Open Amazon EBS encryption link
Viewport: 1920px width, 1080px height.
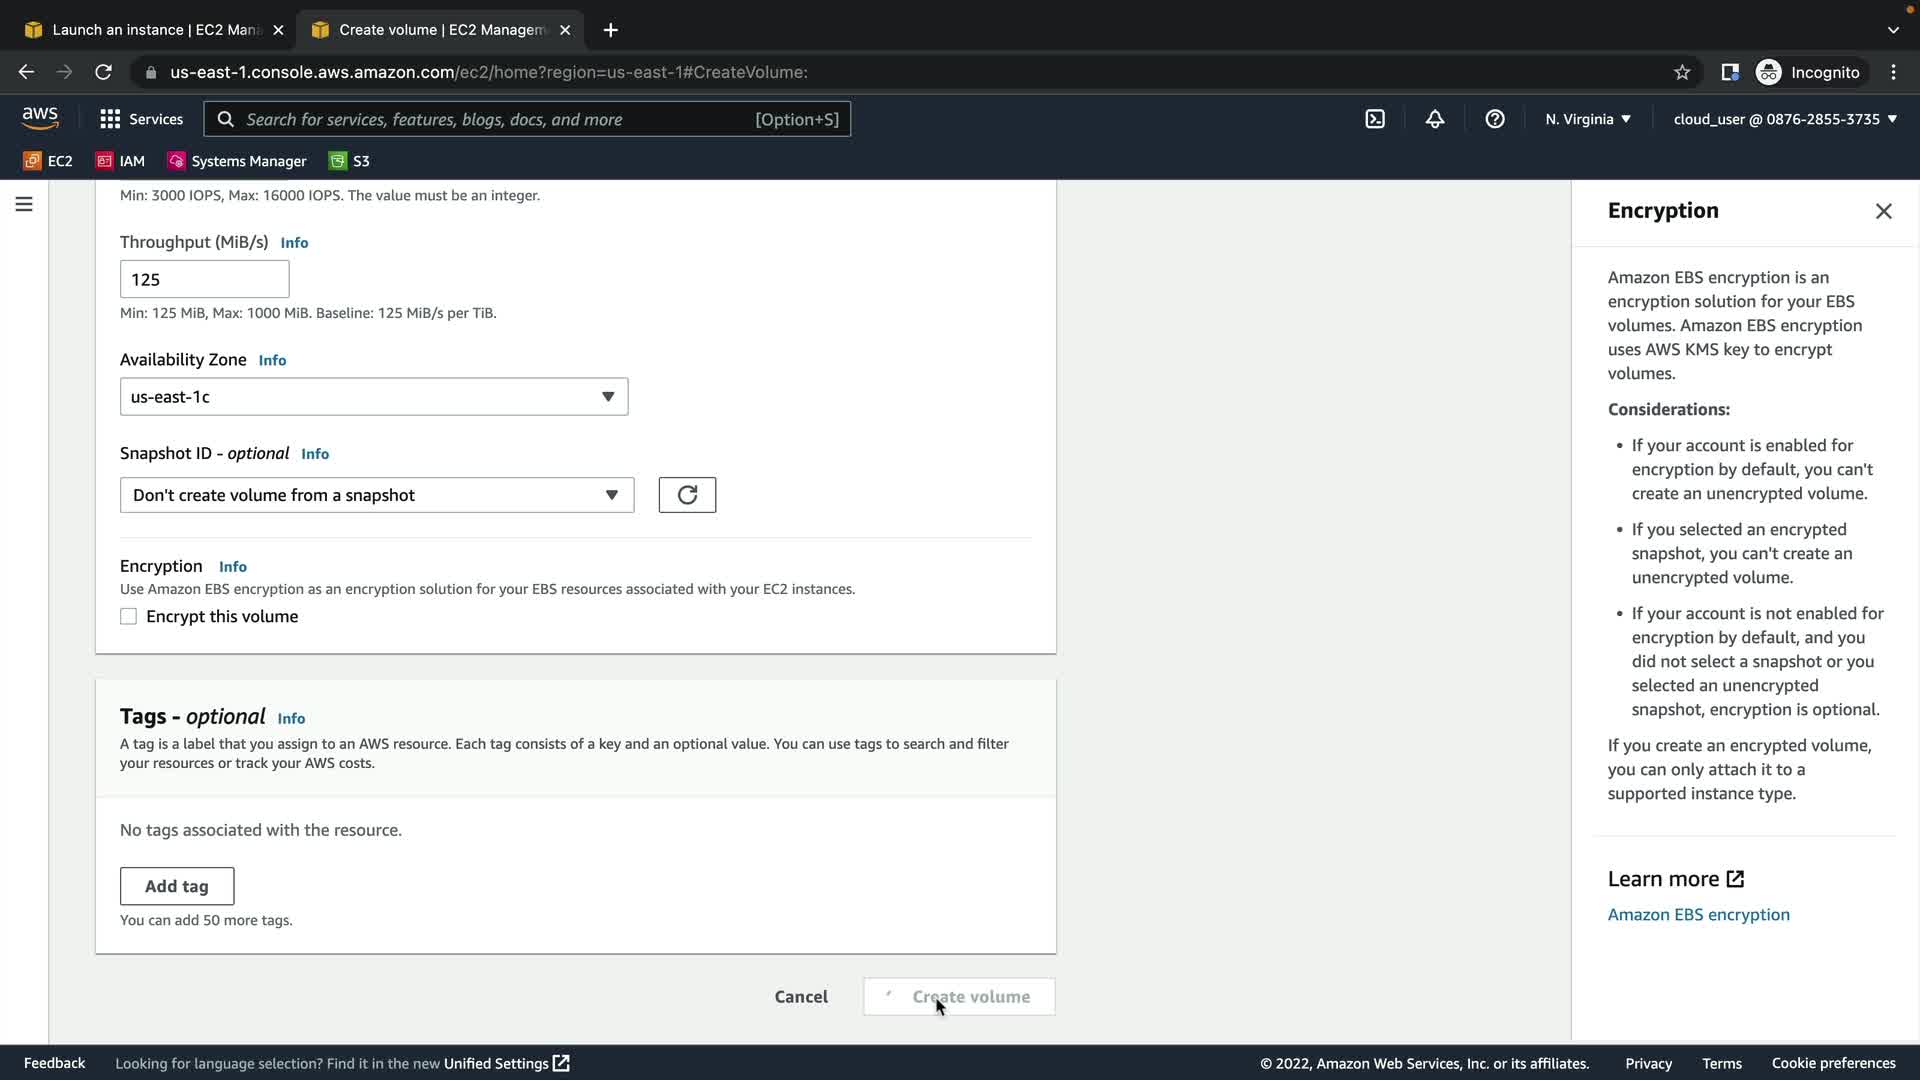point(1698,914)
